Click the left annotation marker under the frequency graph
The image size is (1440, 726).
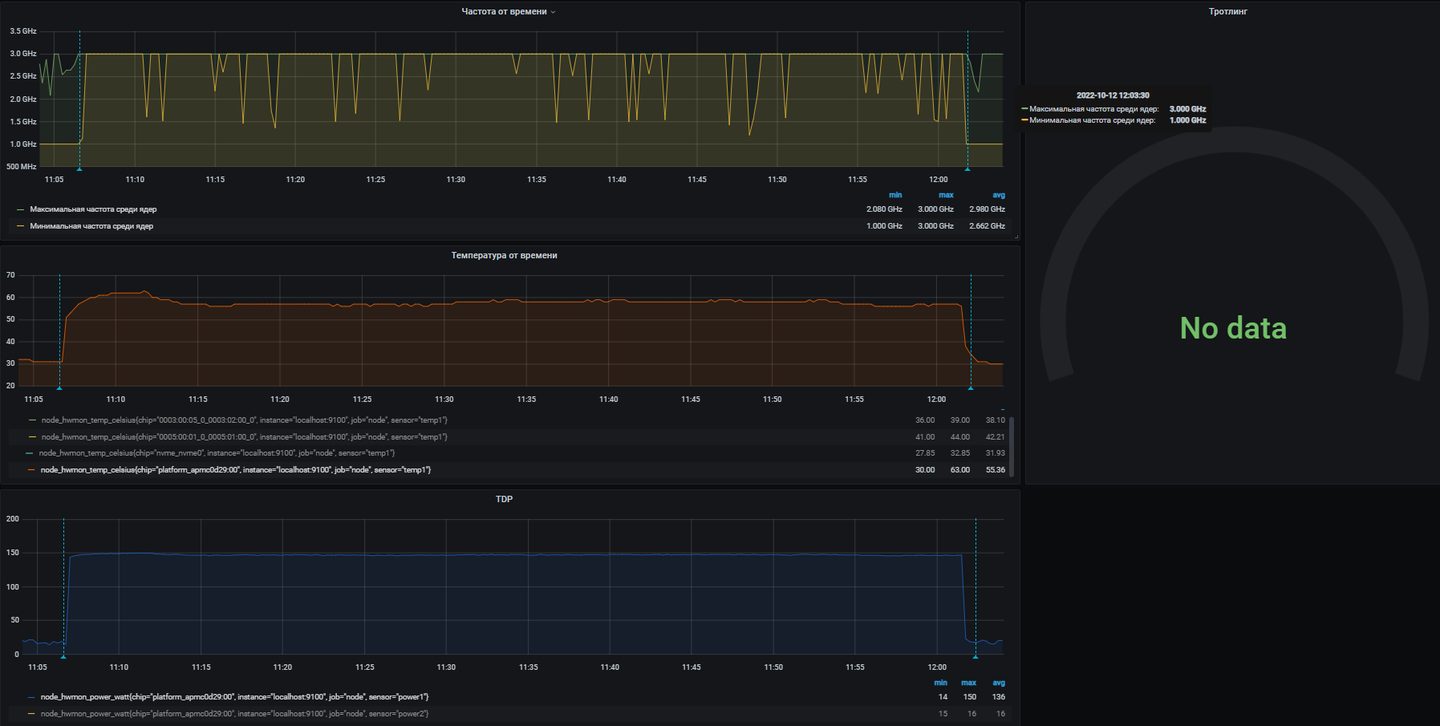click(79, 169)
